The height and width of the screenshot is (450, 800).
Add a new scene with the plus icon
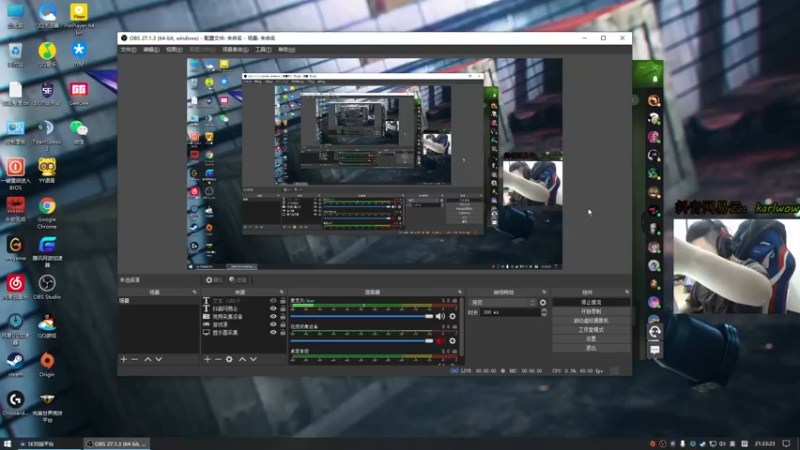(x=123, y=359)
